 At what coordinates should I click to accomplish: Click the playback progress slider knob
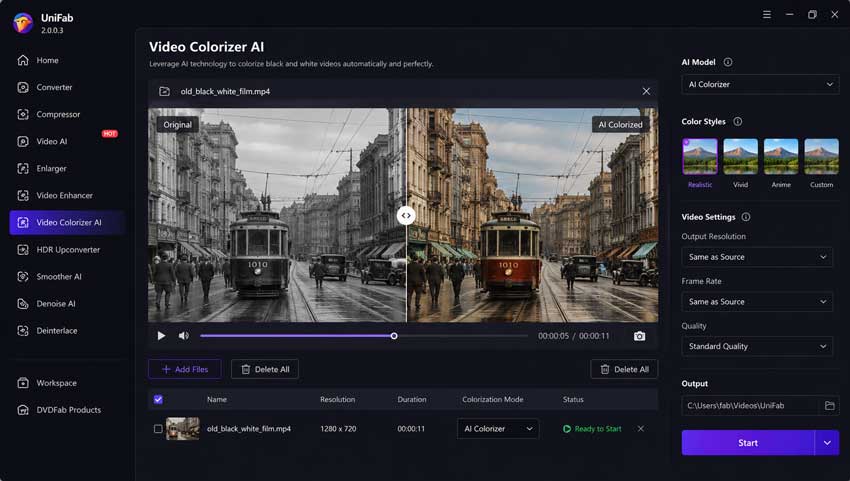(x=394, y=336)
